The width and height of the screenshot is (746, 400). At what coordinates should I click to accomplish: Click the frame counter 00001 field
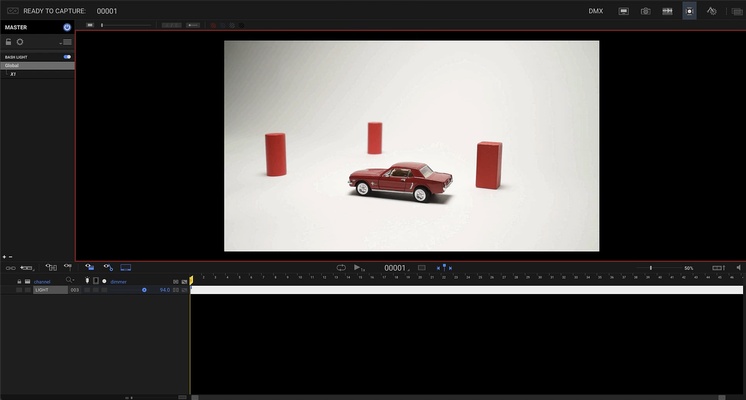click(395, 268)
